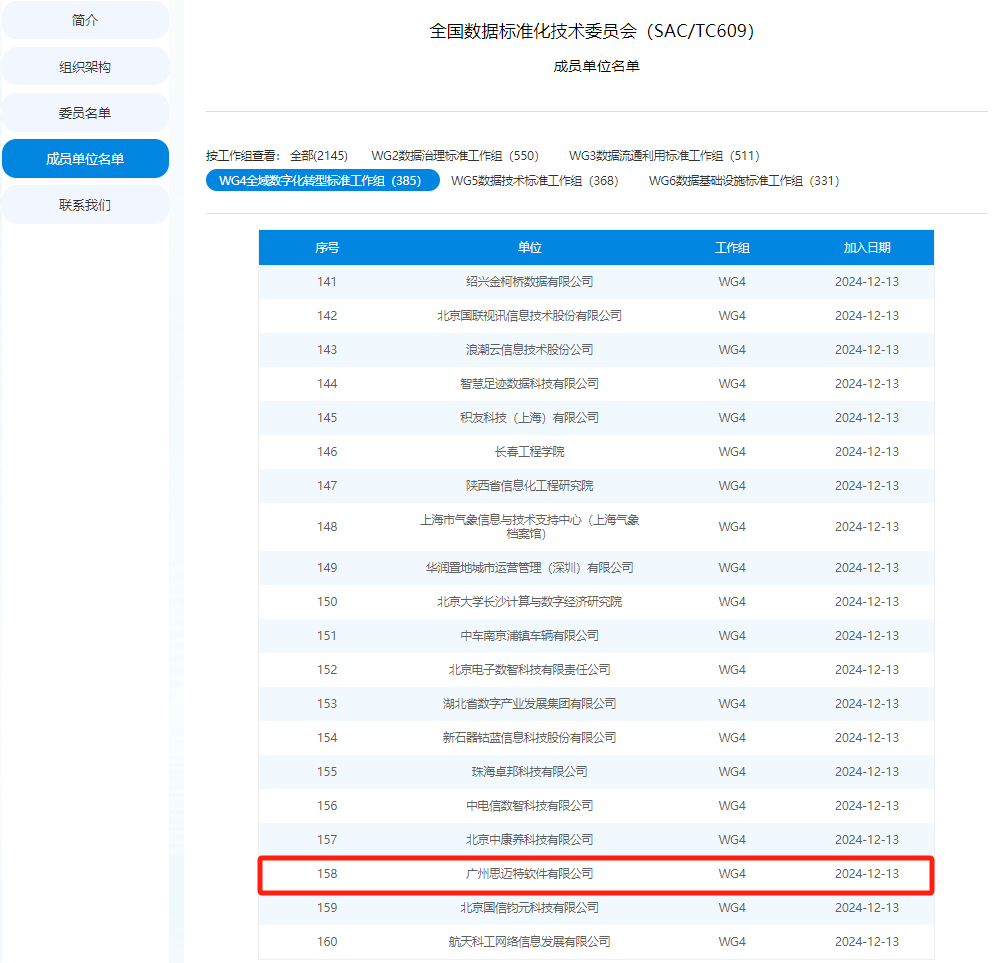Click 智慧足迹数据科技有限公司 row text

[530, 384]
